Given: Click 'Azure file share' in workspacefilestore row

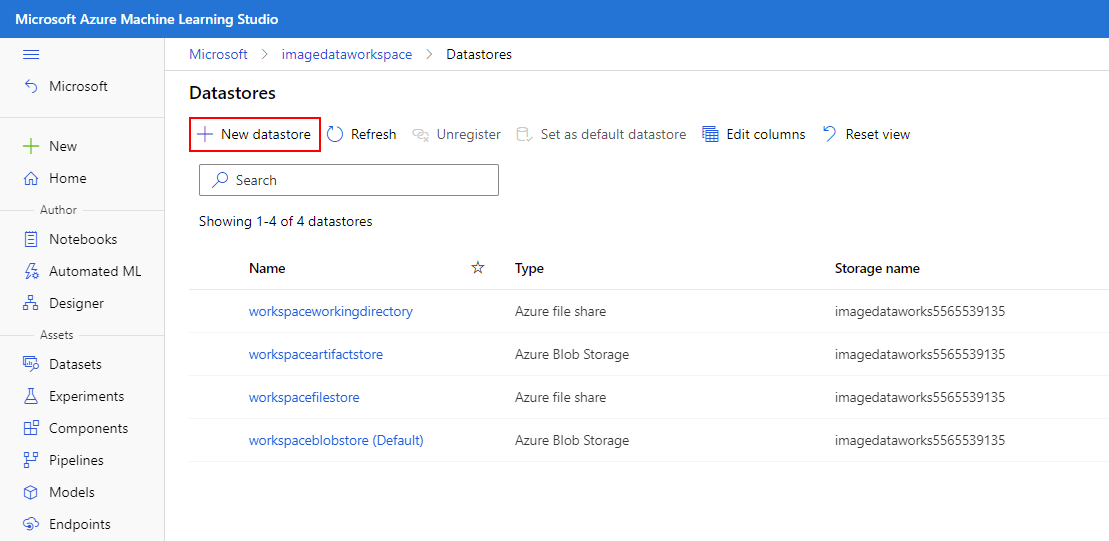Looking at the screenshot, I should pyautogui.click(x=560, y=397).
